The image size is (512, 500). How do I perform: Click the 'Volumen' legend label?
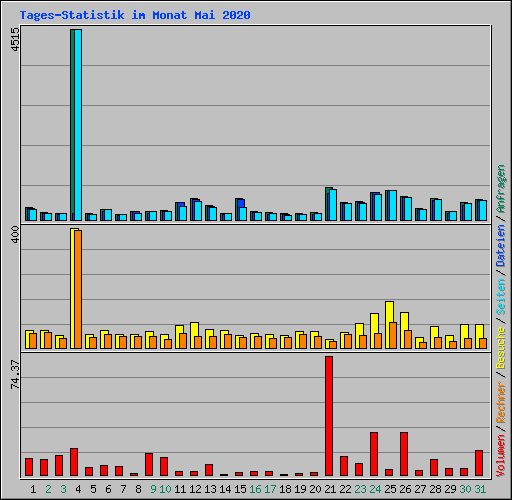pyautogui.click(x=500, y=456)
